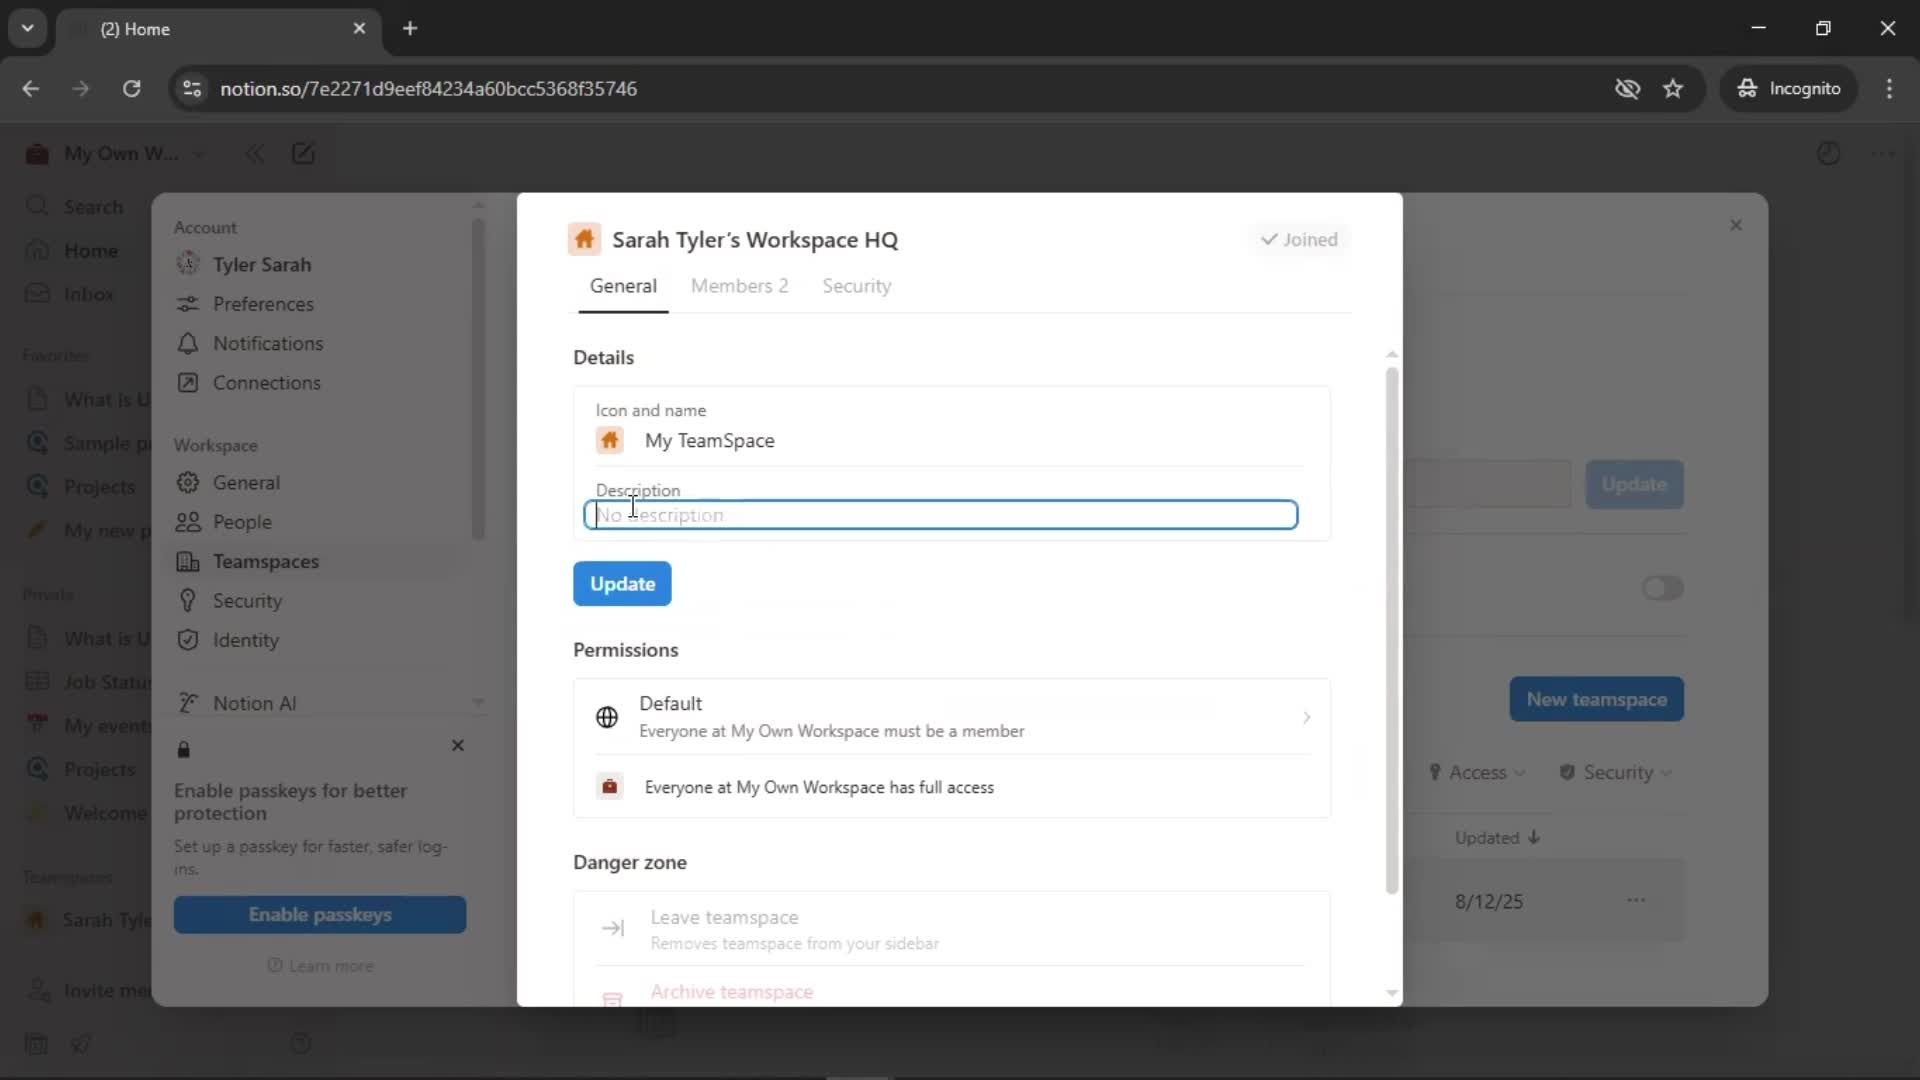Screen dimensions: 1920x1080
Task: Click the blue Update button under Description
Action: click(x=622, y=584)
